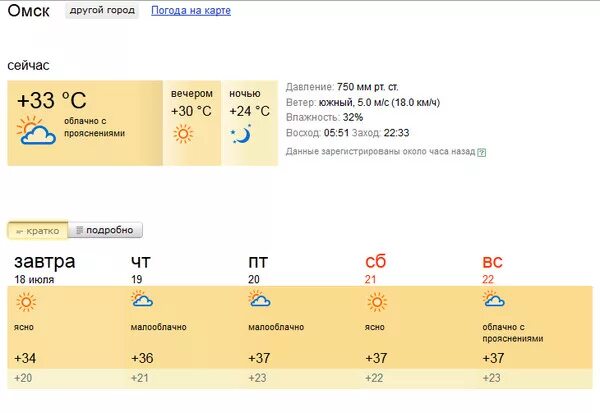Click the Омск city title
Image resolution: width=600 pixels, height=413 pixels.
click(29, 10)
